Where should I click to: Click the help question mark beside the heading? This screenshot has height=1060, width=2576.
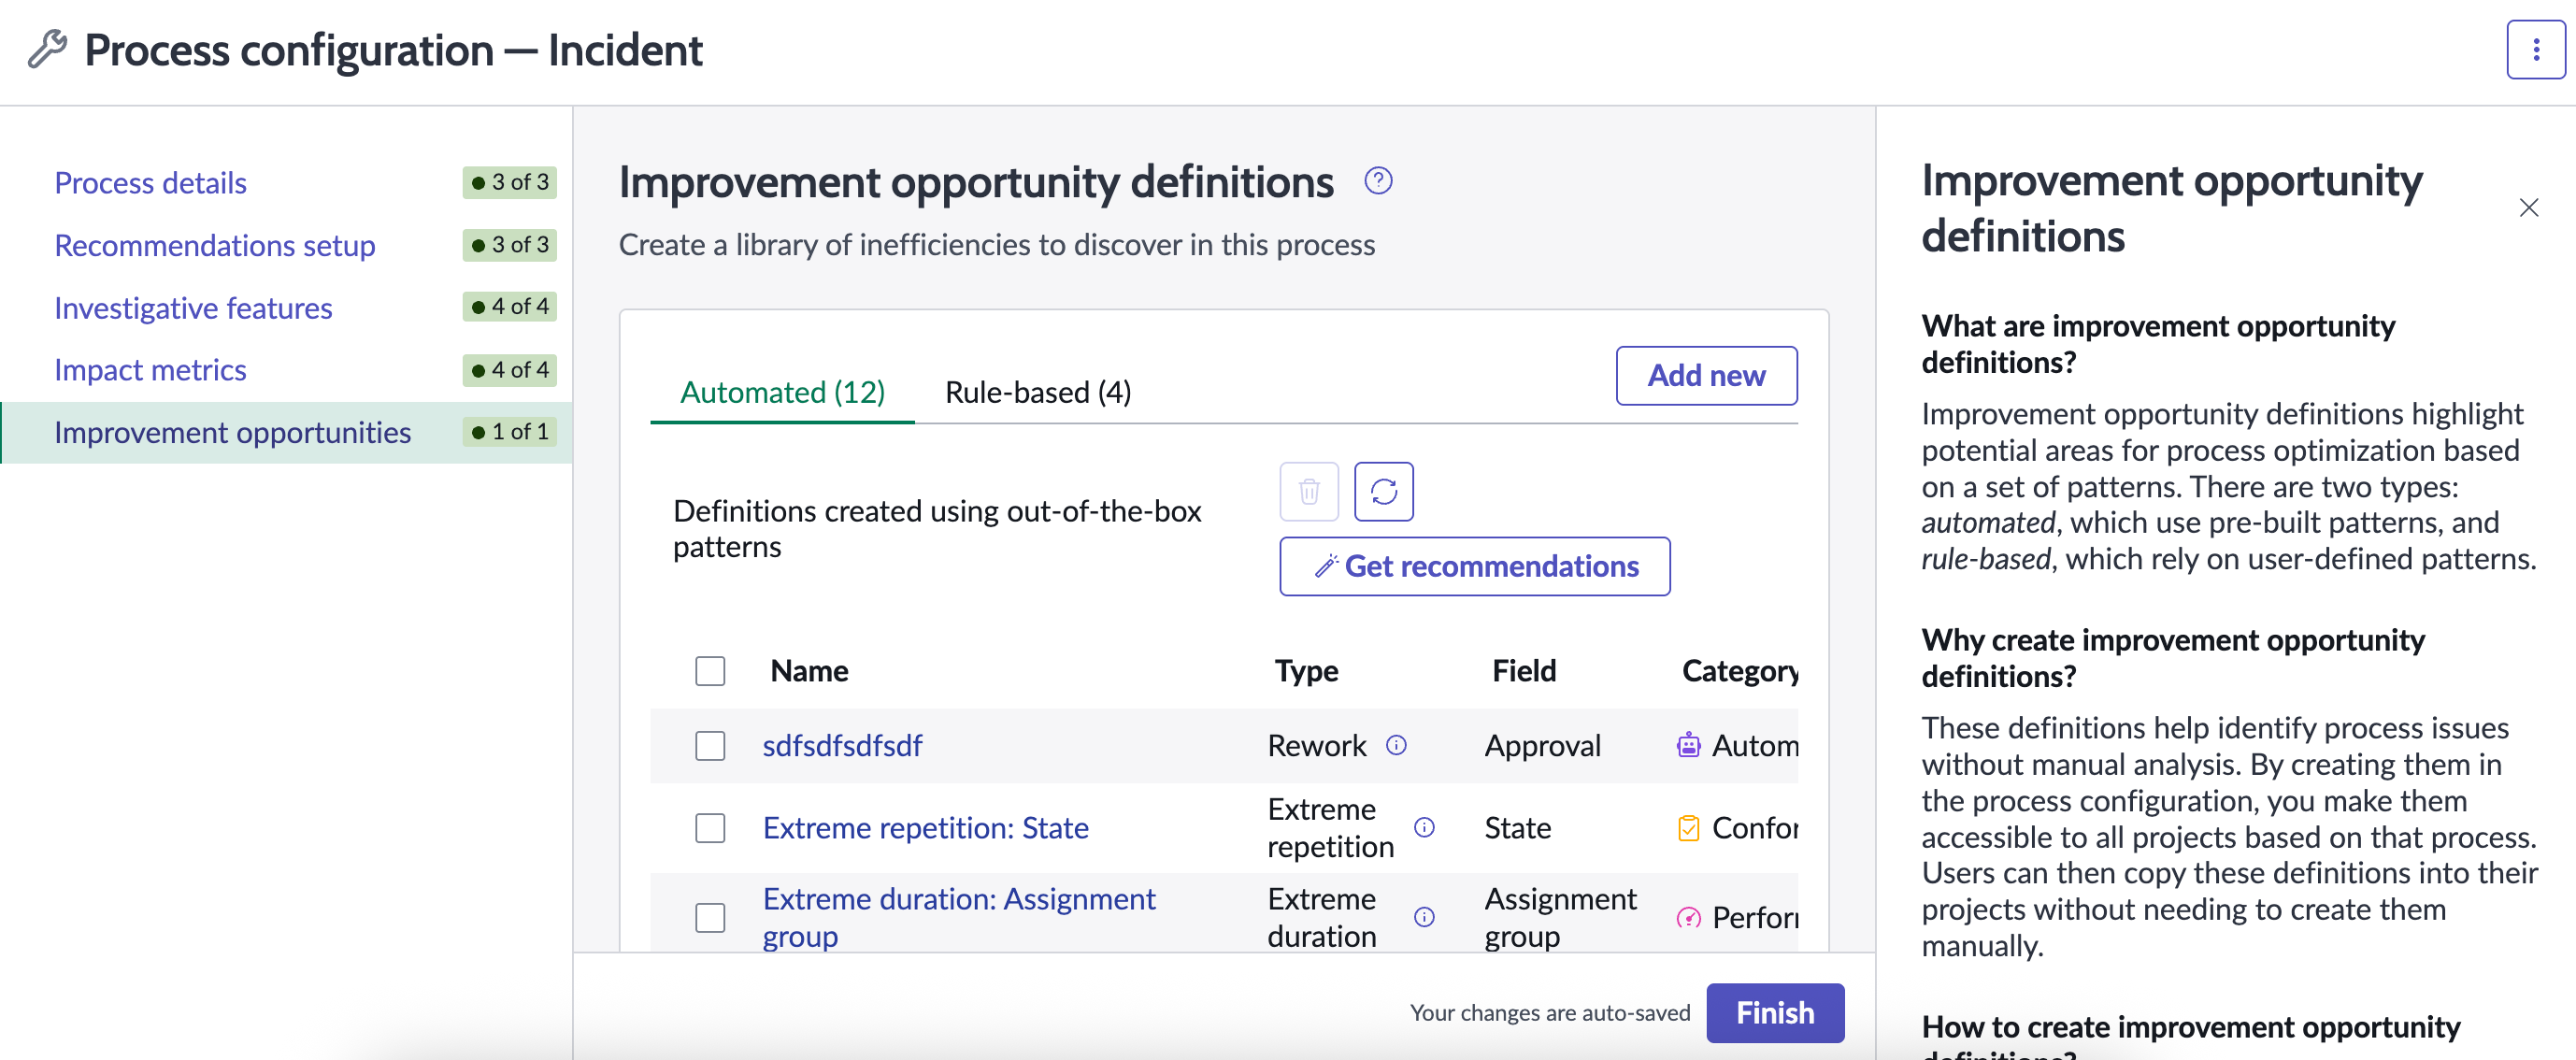(1378, 181)
